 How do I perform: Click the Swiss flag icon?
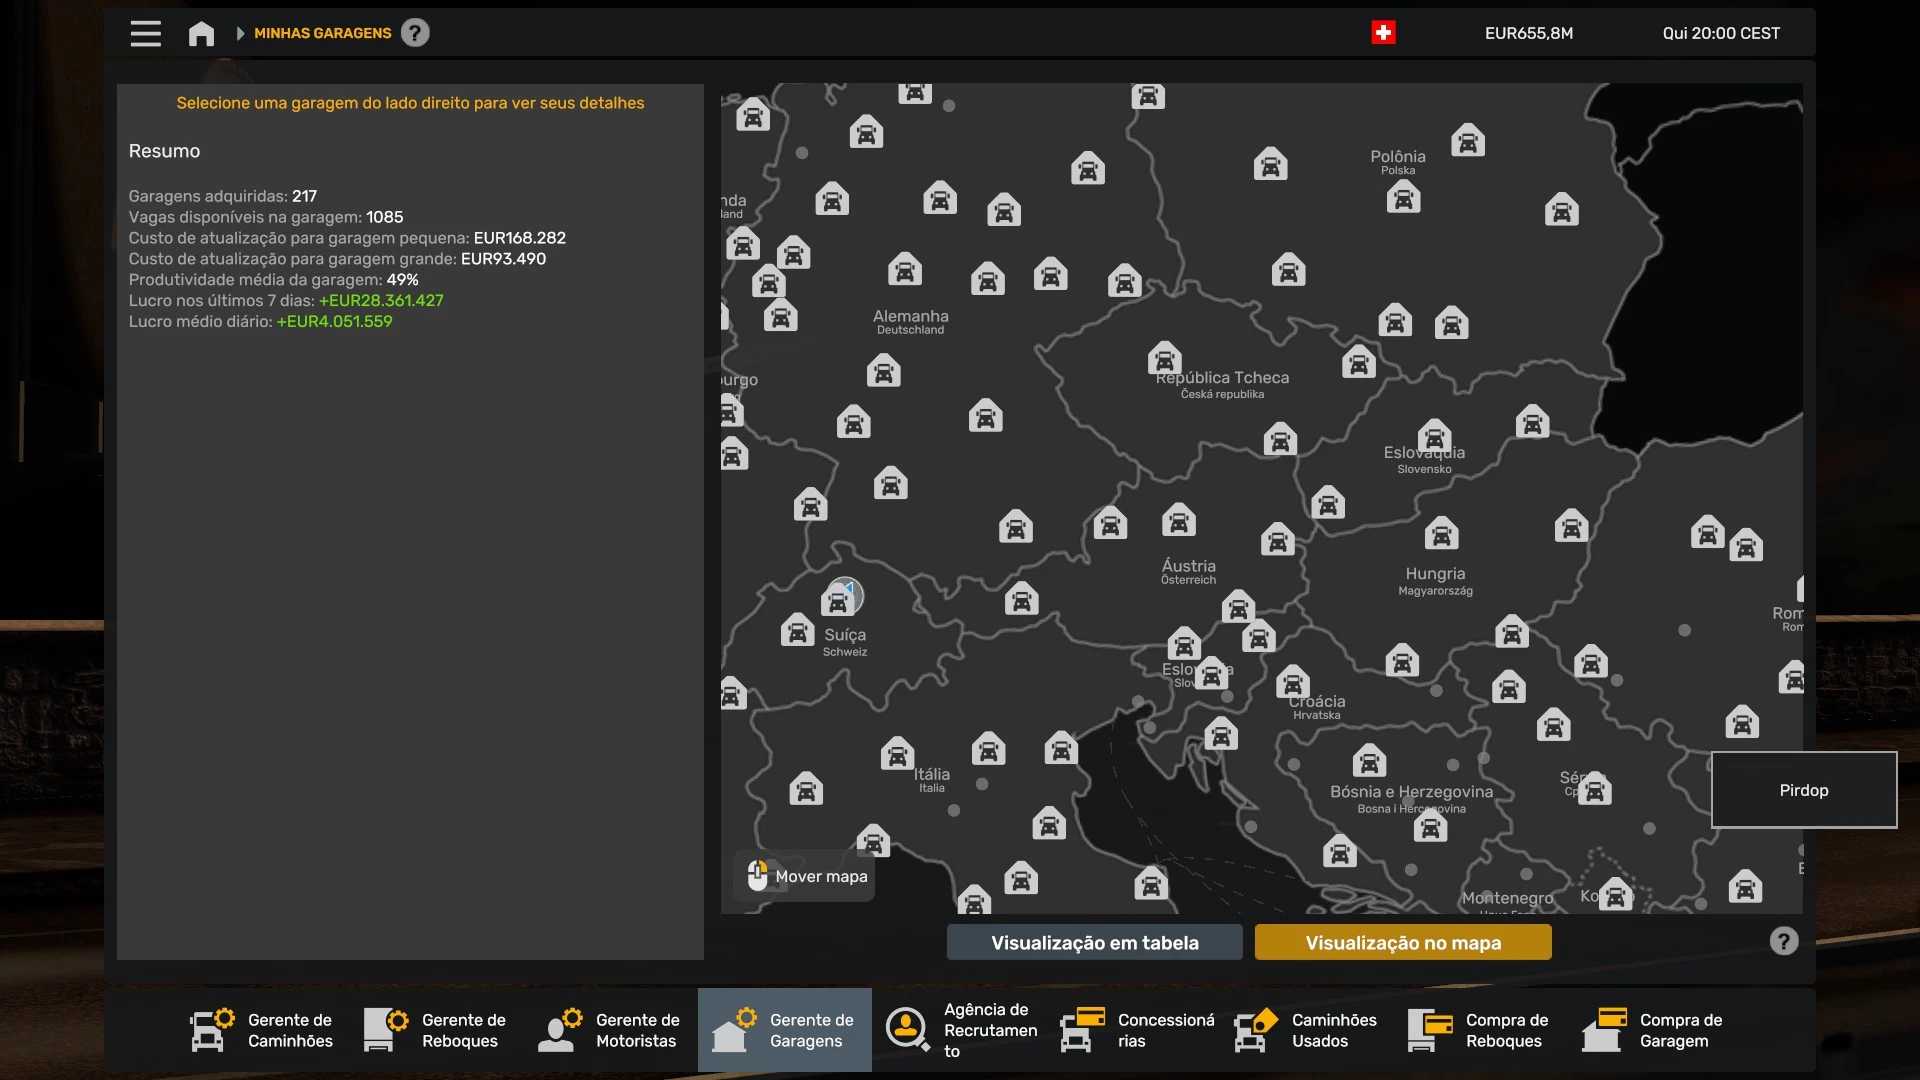[x=1383, y=33]
